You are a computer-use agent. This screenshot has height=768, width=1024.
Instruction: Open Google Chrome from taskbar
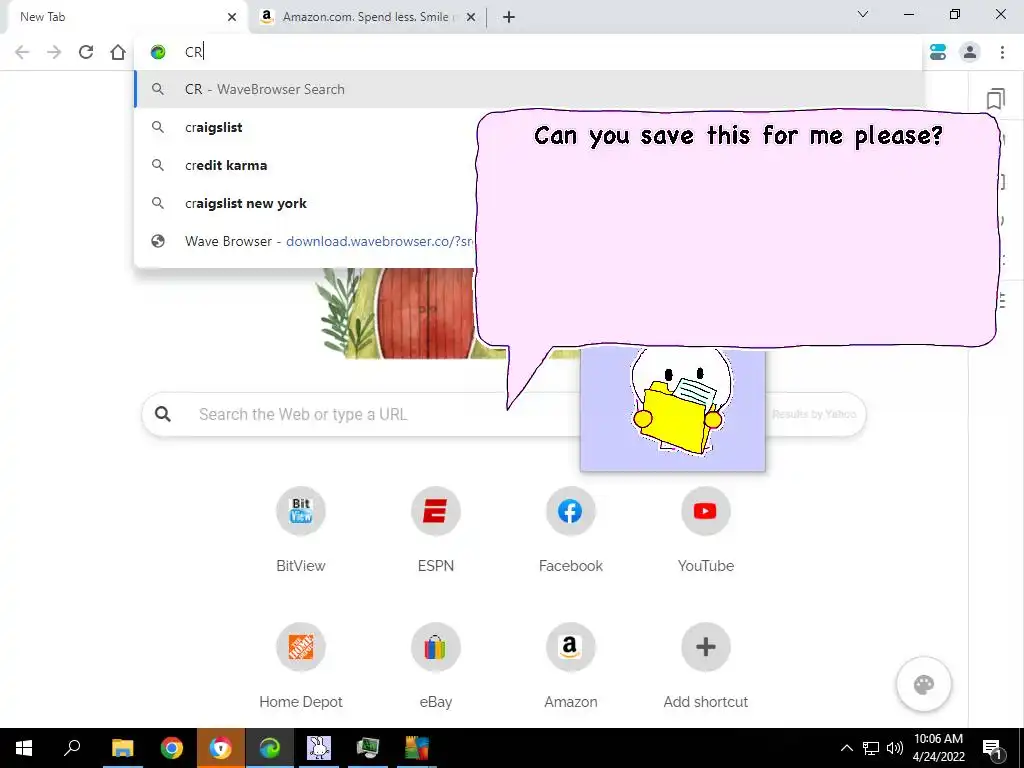coord(172,748)
